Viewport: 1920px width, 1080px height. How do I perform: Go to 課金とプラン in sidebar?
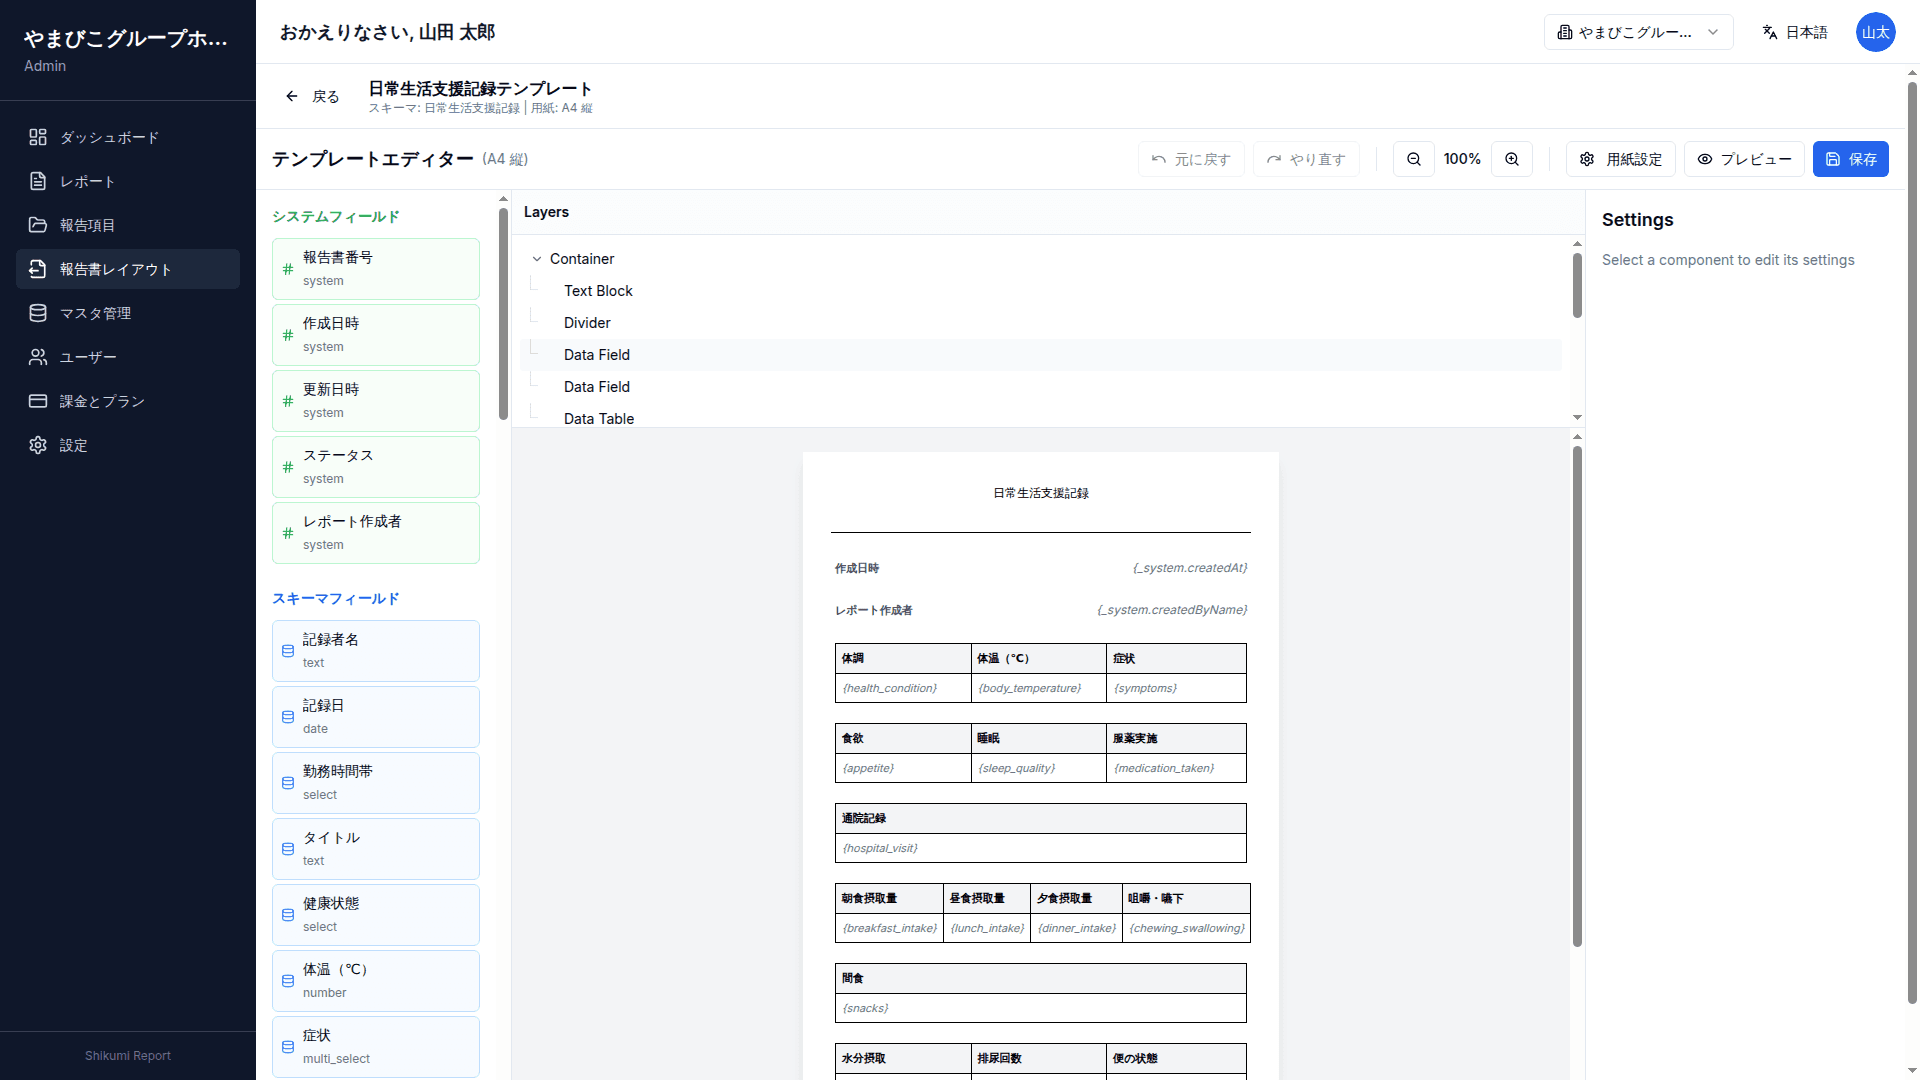coord(101,401)
